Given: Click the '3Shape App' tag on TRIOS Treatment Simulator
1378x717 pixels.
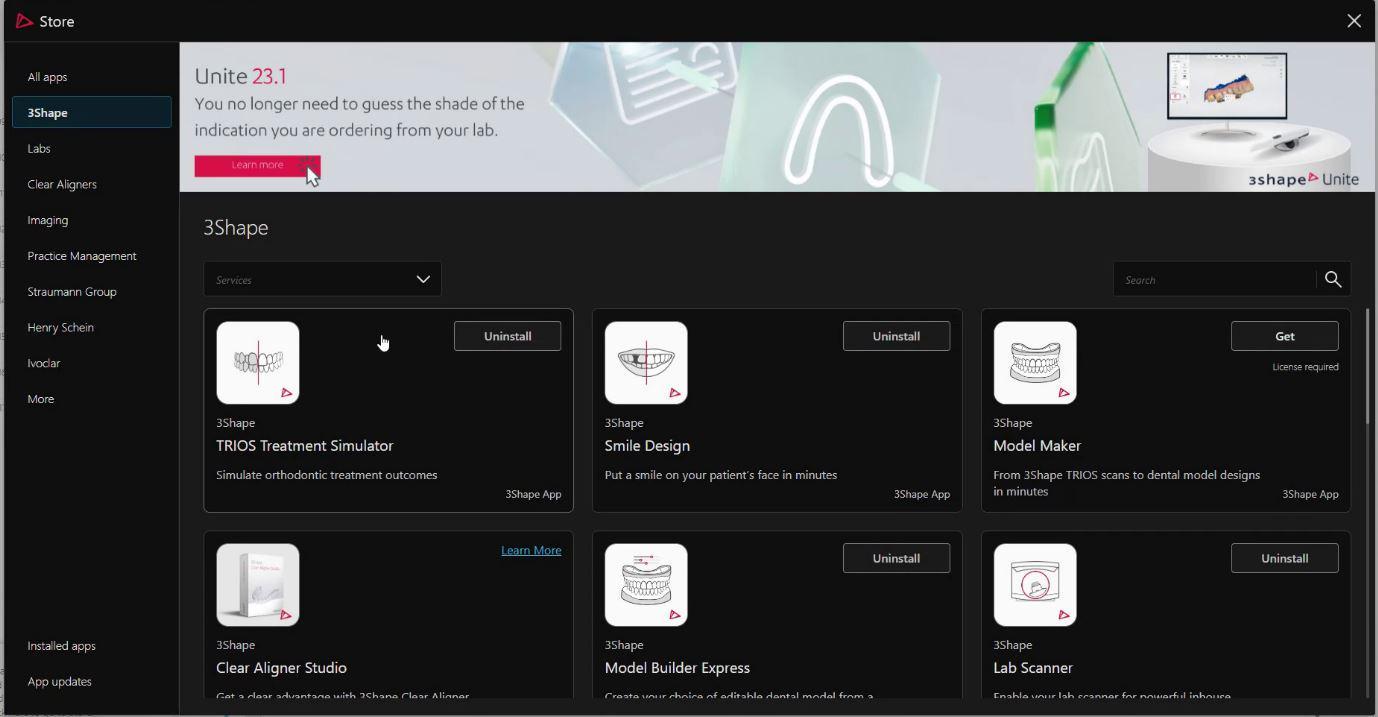Looking at the screenshot, I should (533, 494).
